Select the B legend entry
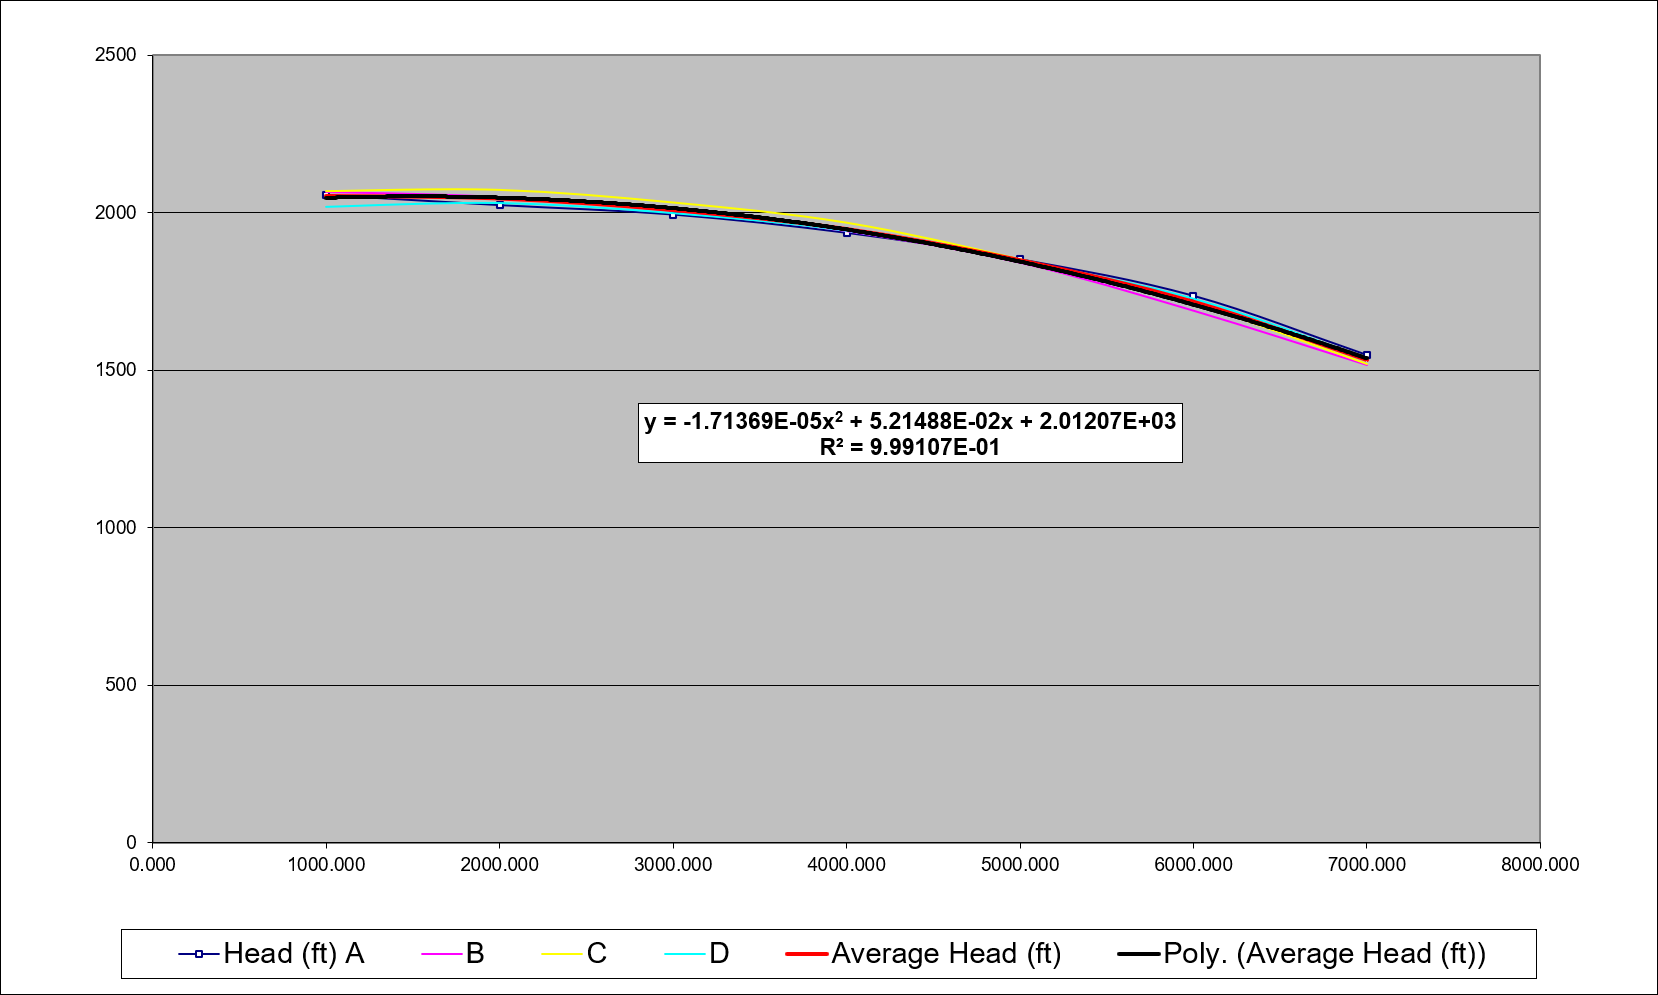The image size is (1658, 995). [x=453, y=954]
